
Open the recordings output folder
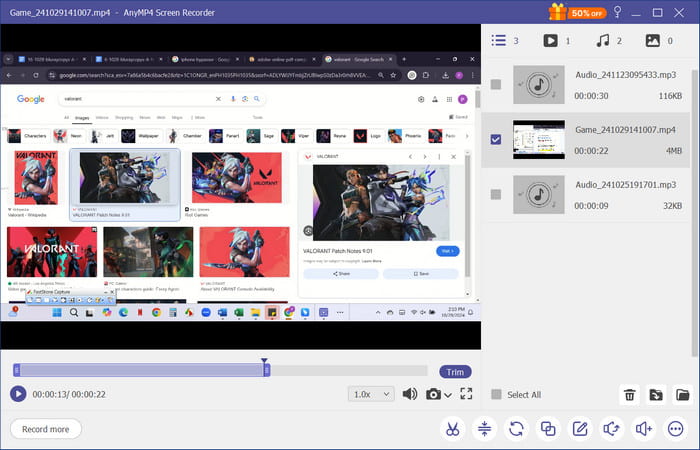(x=683, y=395)
